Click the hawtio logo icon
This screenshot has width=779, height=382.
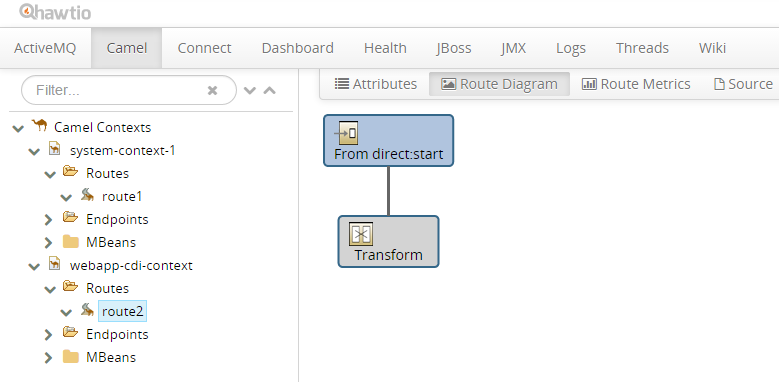26,11
